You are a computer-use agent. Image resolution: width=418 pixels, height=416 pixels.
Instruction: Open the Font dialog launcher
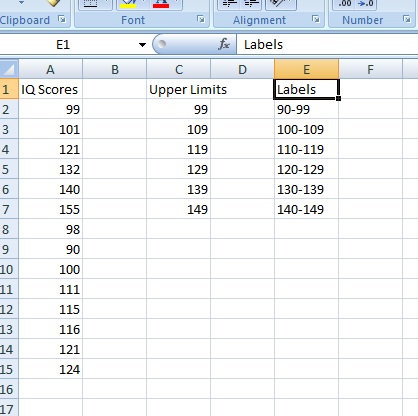(201, 19)
